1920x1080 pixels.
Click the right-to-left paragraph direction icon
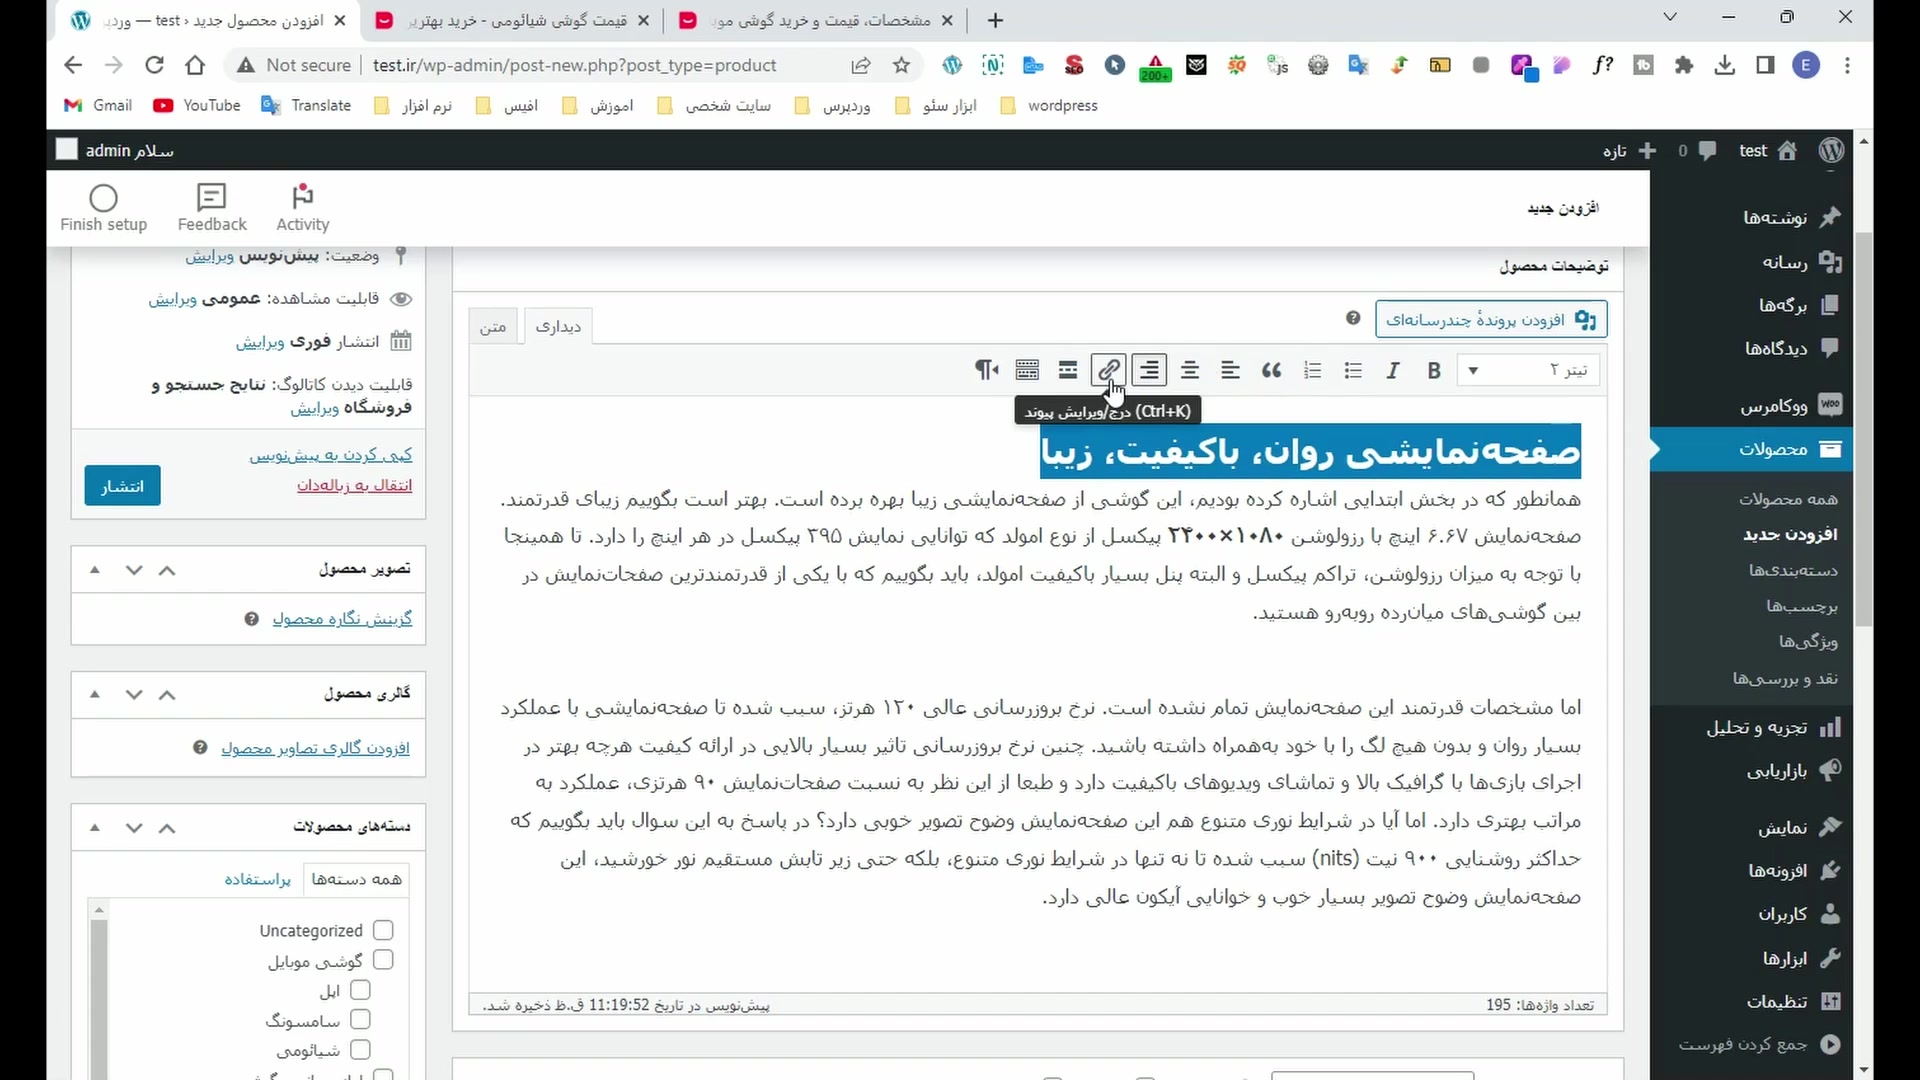click(x=986, y=371)
